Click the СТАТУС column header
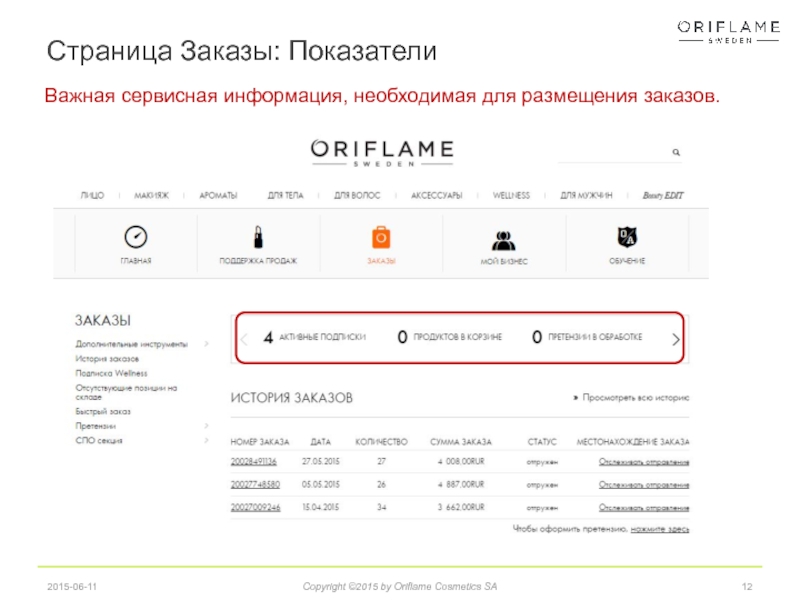 click(542, 442)
